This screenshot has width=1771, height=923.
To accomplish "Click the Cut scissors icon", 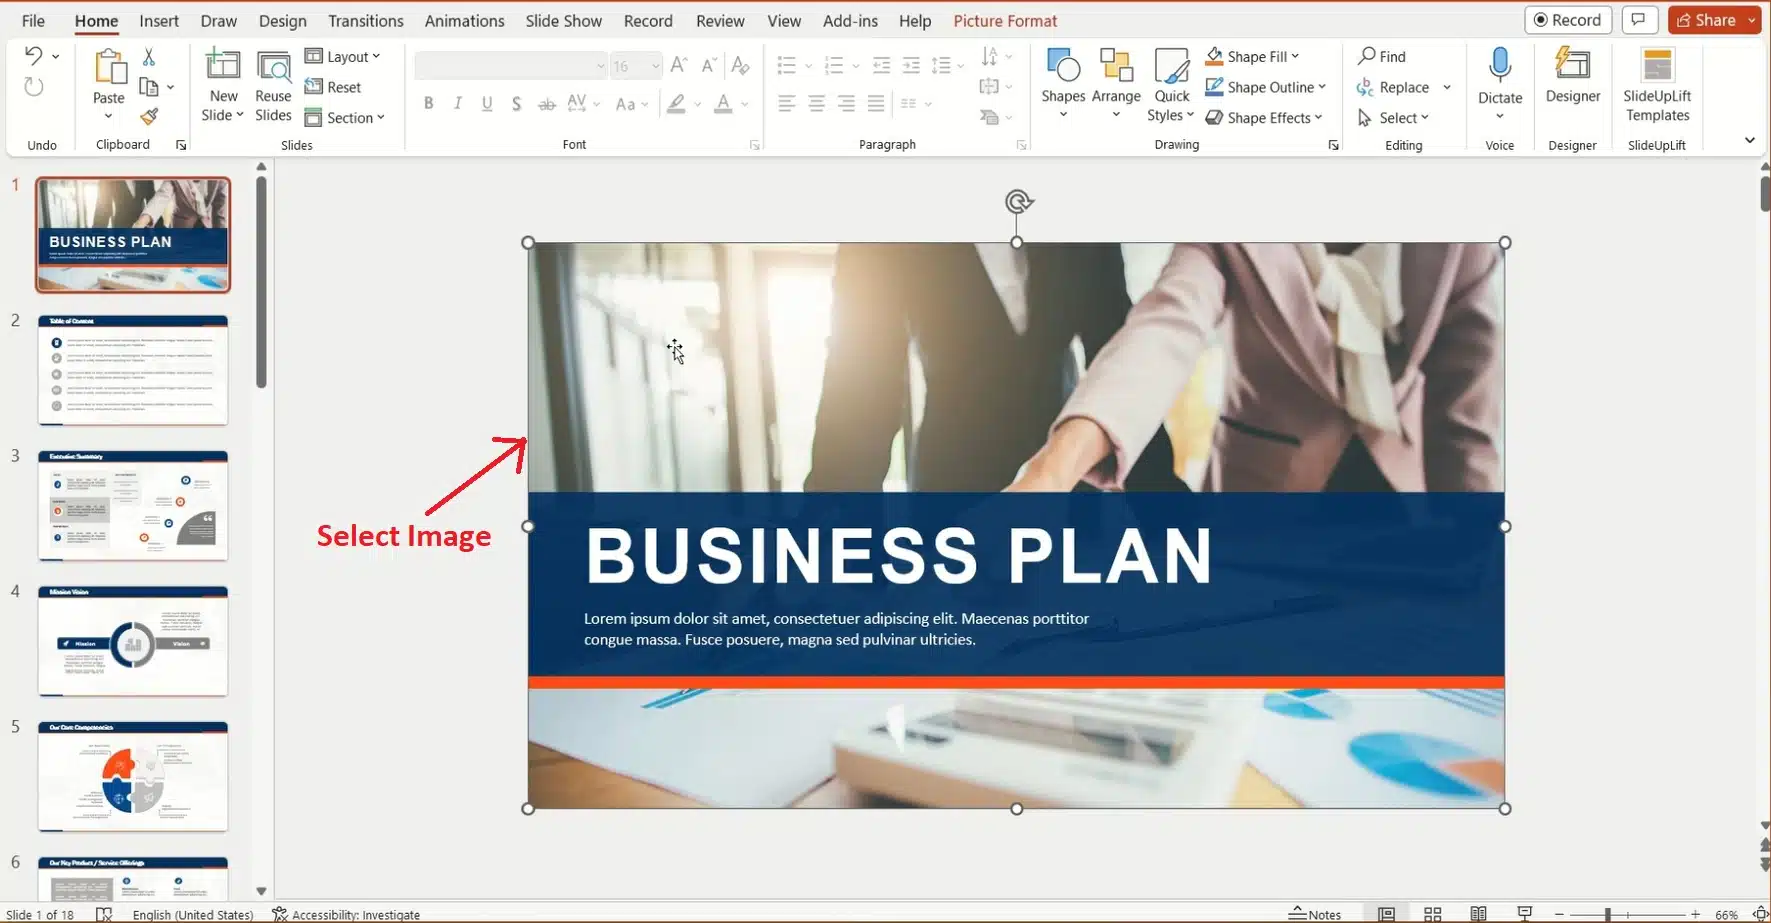I will tap(149, 57).
